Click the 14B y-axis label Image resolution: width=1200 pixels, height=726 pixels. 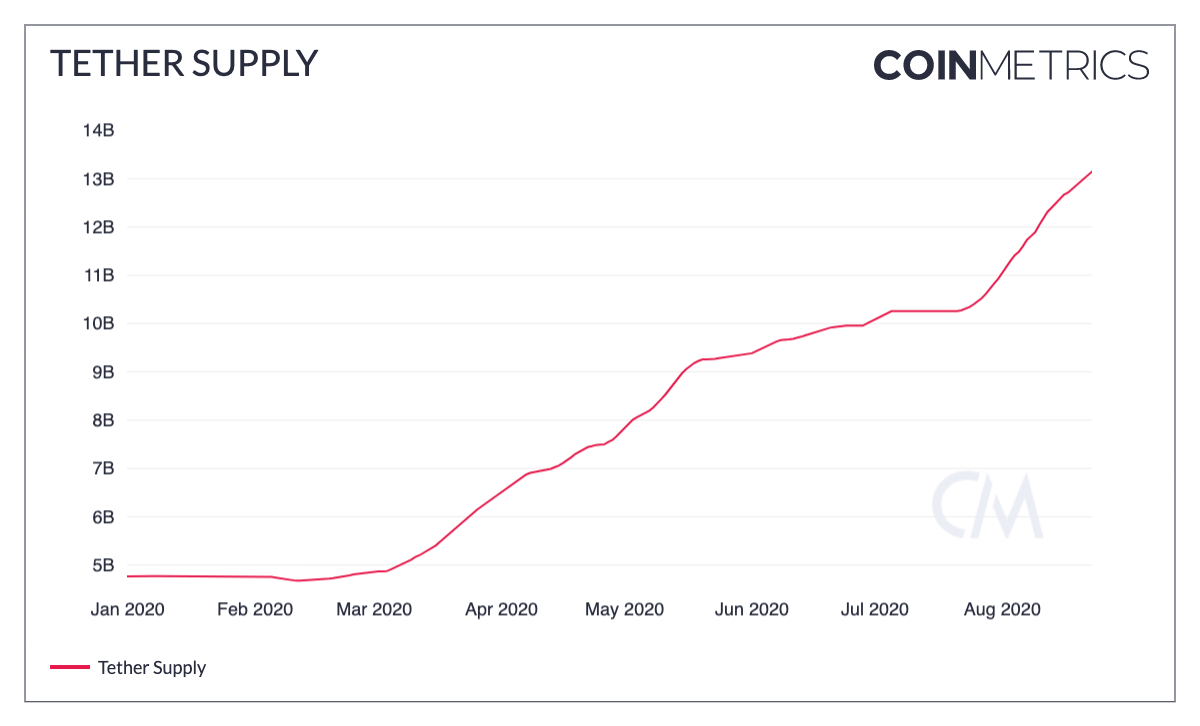pos(99,130)
